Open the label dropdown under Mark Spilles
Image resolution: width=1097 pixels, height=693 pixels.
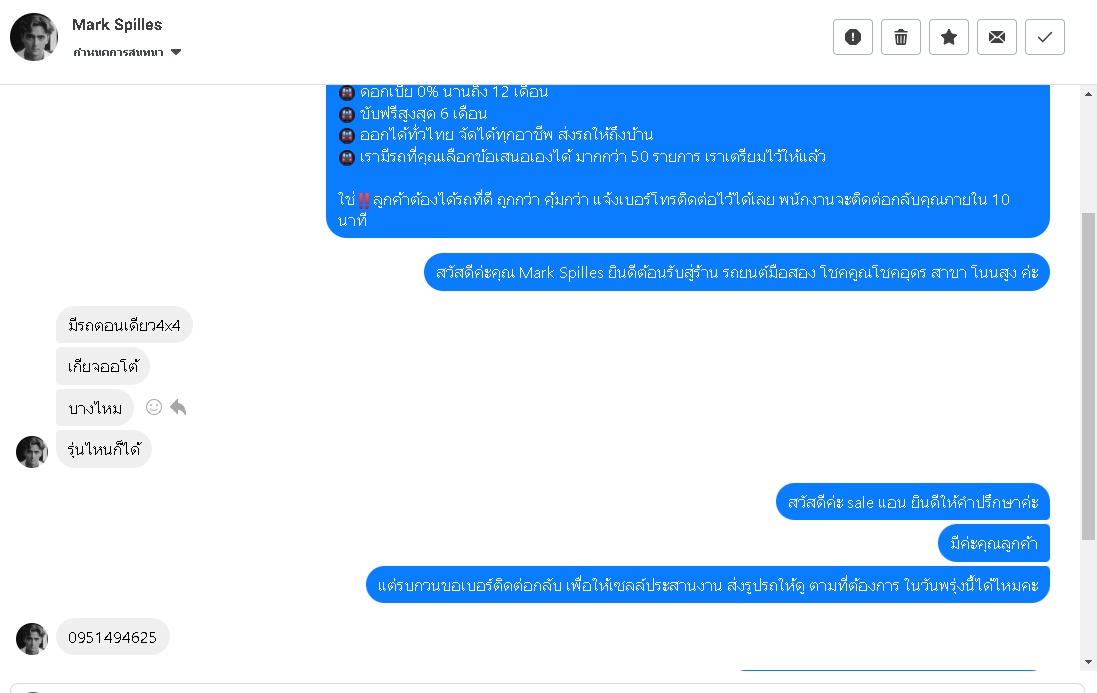pyautogui.click(x=127, y=52)
